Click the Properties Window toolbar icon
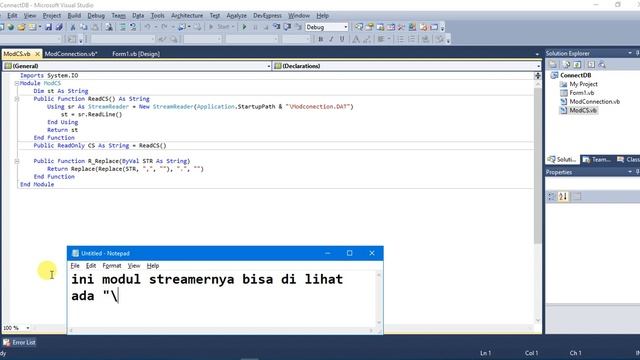 click(369, 27)
